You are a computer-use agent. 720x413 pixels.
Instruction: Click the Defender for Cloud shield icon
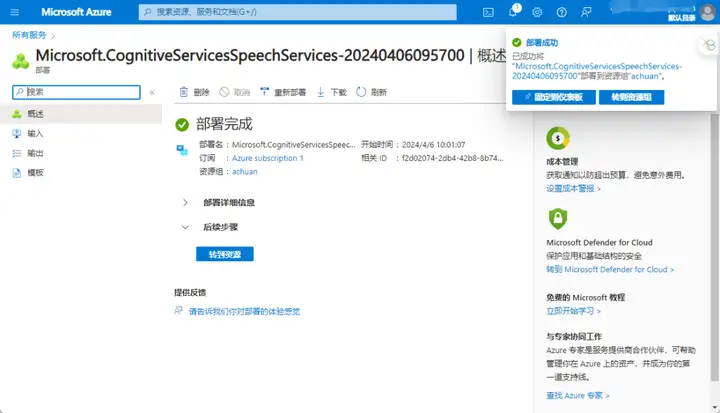coord(558,219)
